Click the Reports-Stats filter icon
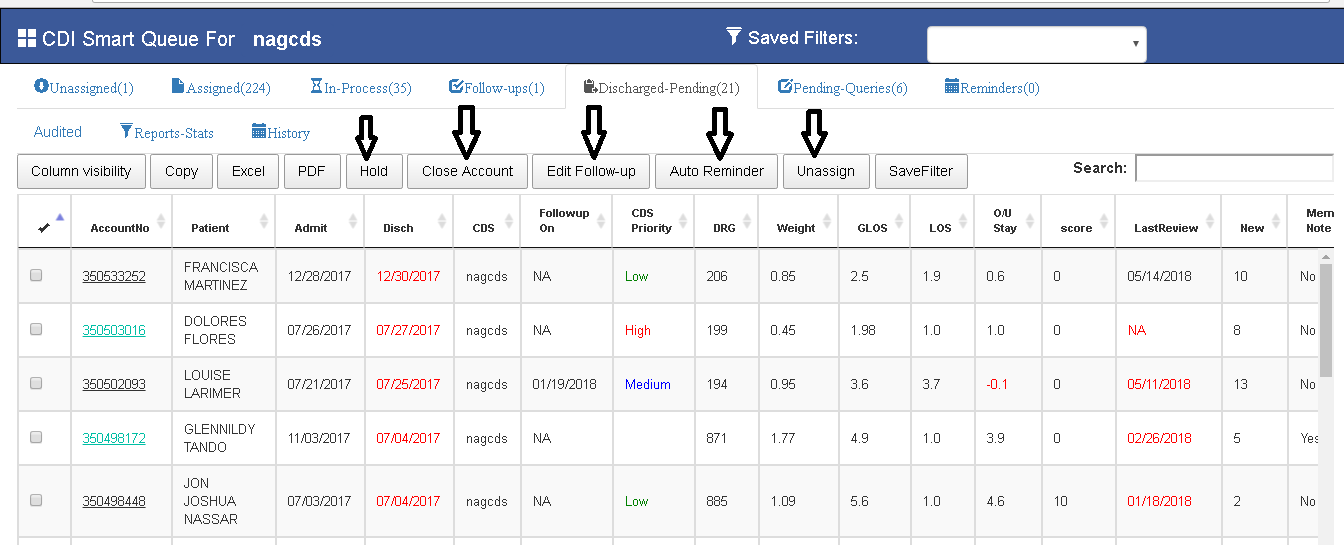 tap(126, 131)
